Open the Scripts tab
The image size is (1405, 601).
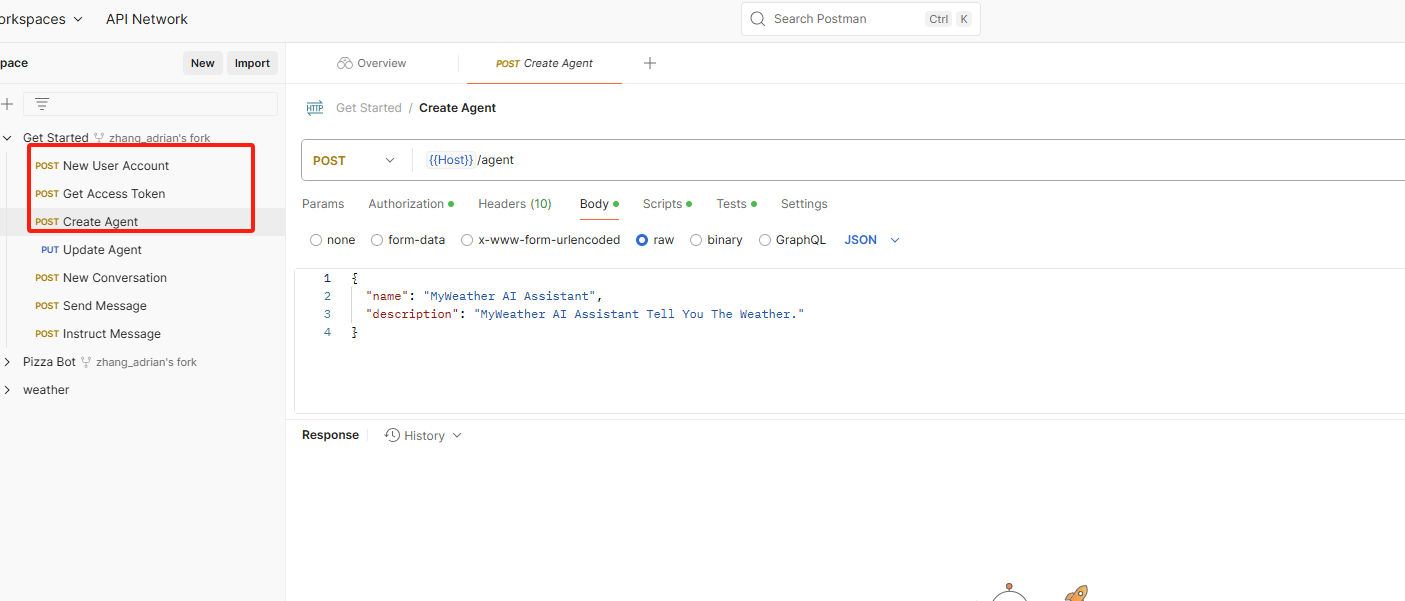[667, 204]
